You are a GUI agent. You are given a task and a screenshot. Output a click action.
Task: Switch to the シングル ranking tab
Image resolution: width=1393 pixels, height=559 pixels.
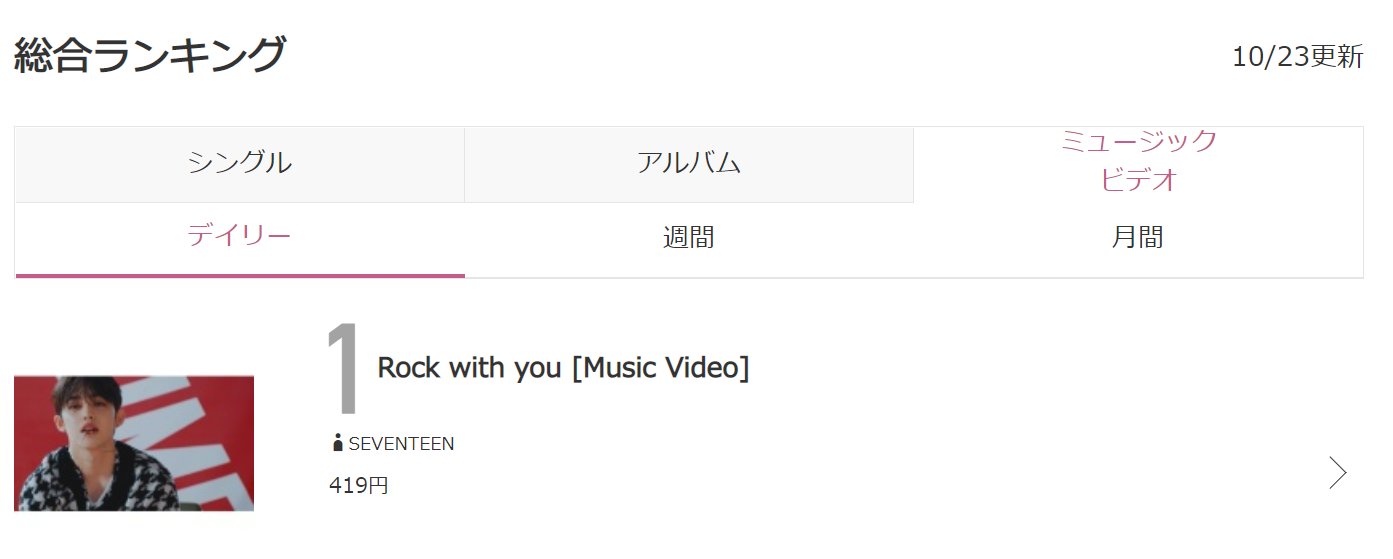[240, 164]
